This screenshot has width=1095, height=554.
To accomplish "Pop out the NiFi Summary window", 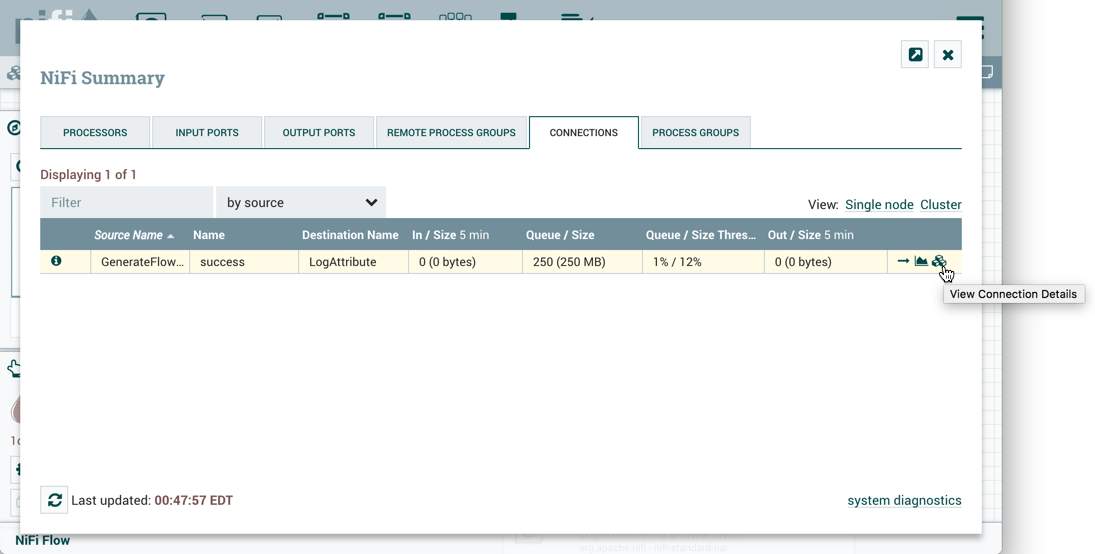I will point(915,55).
